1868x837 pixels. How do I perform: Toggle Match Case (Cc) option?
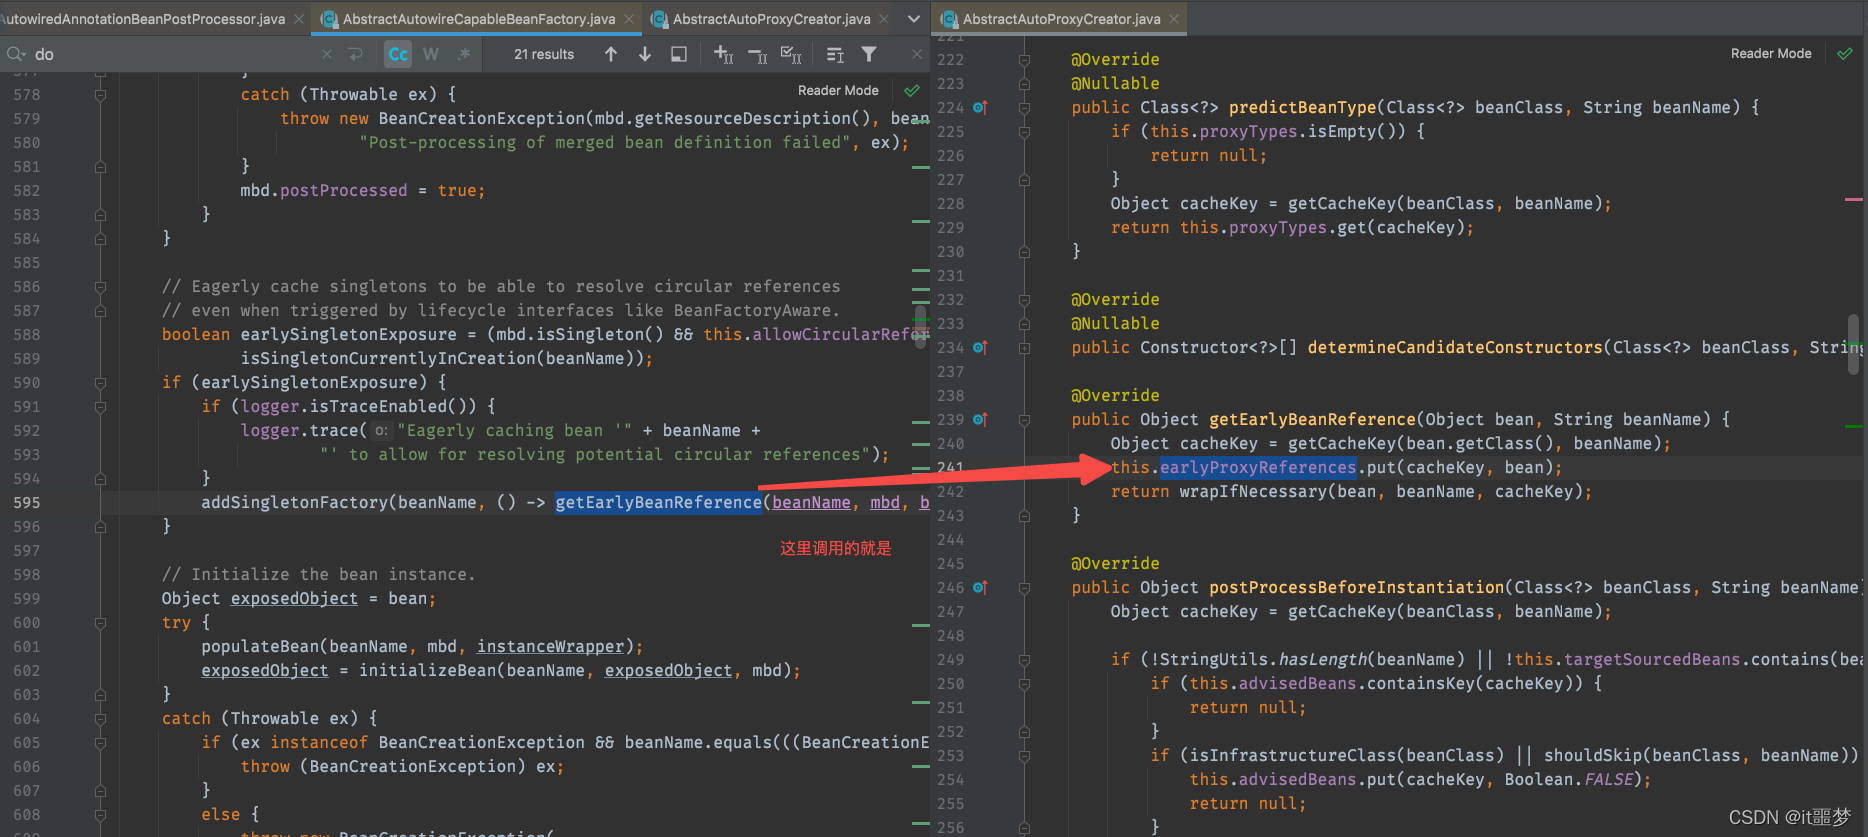coord(398,54)
